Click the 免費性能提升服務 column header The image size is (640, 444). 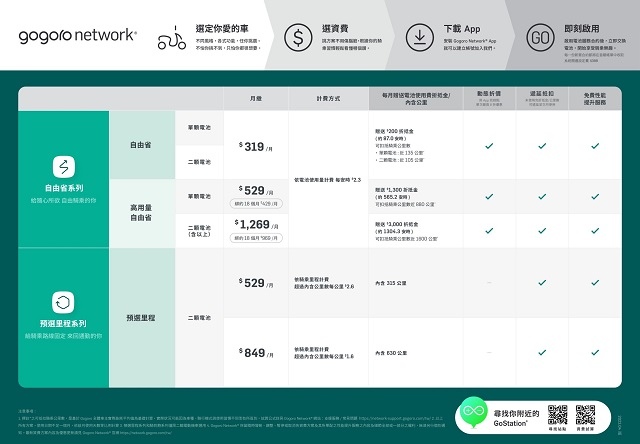pyautogui.click(x=595, y=99)
